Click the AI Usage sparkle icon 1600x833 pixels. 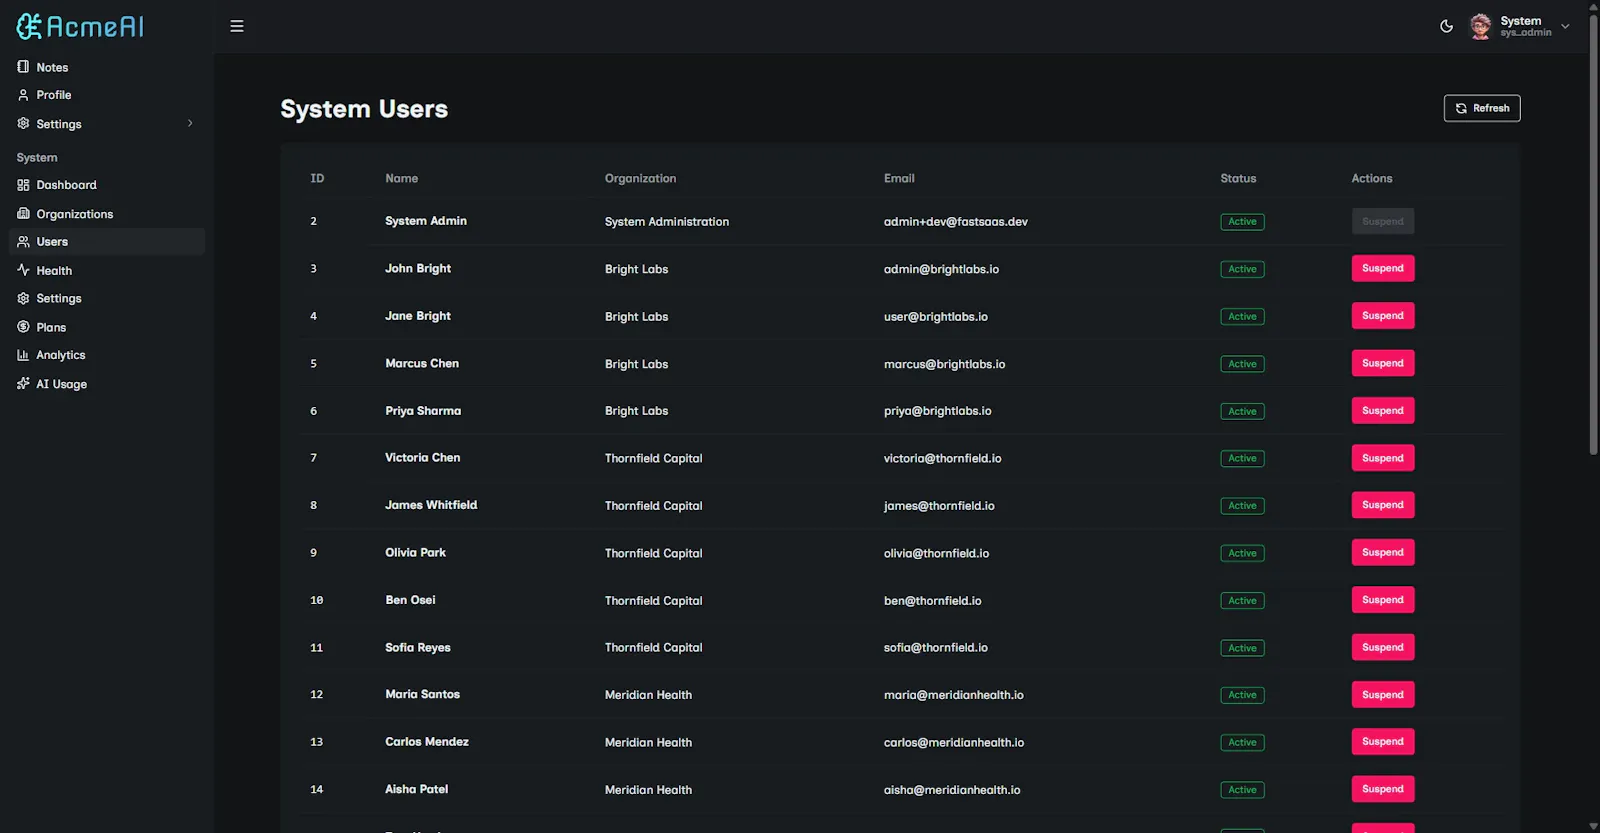(x=23, y=384)
